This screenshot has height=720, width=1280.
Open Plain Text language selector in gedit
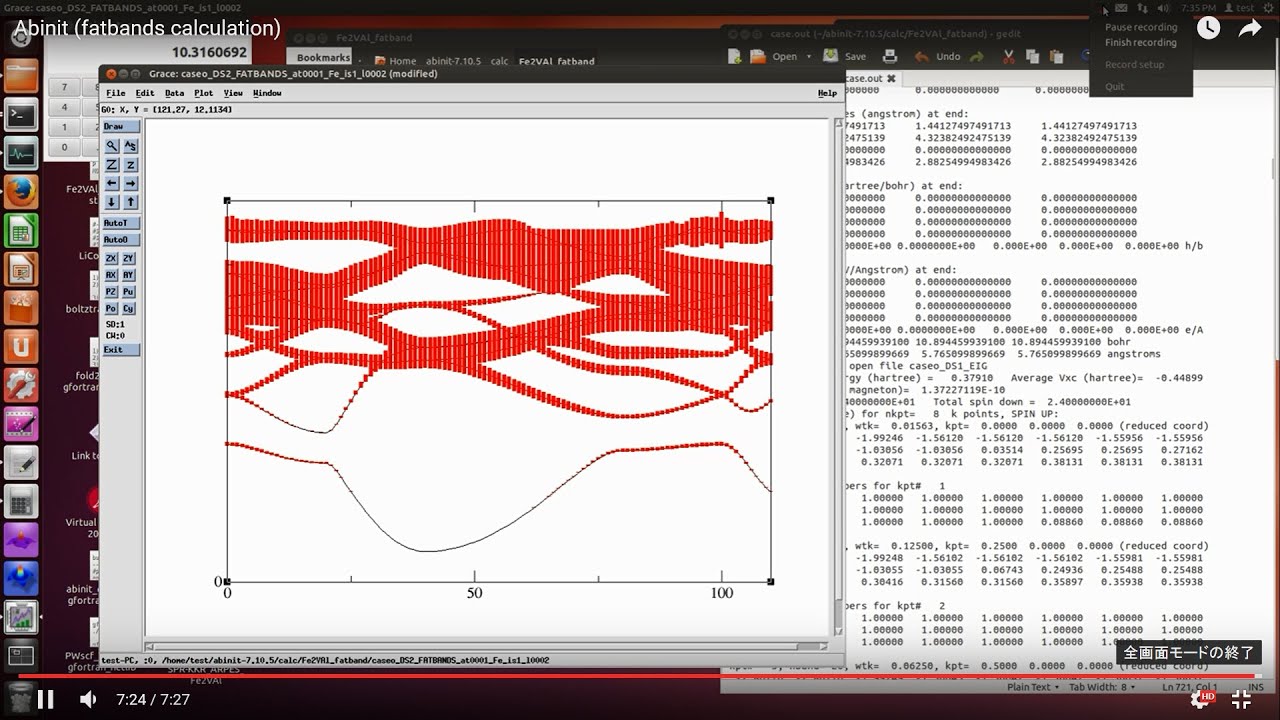click(x=1032, y=687)
